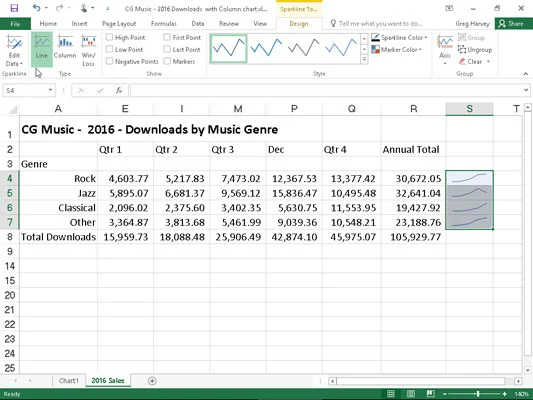Undo the last action in the Quick Access toolbar

pyautogui.click(x=36, y=8)
